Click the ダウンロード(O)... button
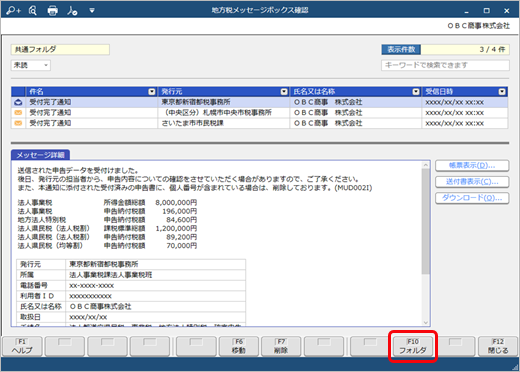The image size is (520, 372). click(472, 198)
